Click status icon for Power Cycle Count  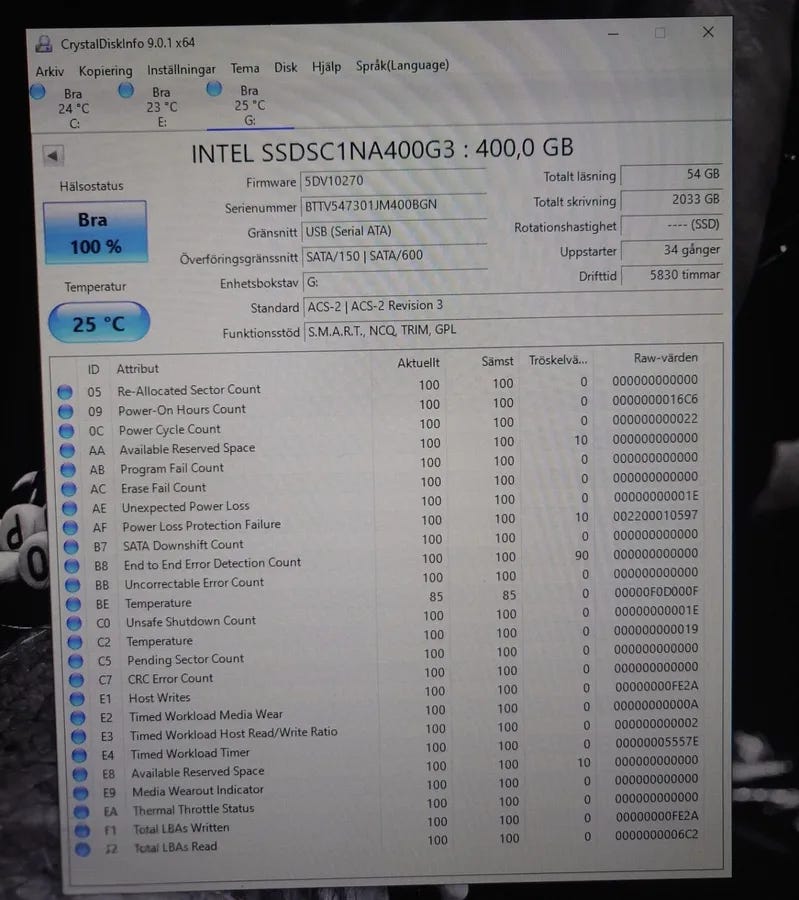coord(67,430)
